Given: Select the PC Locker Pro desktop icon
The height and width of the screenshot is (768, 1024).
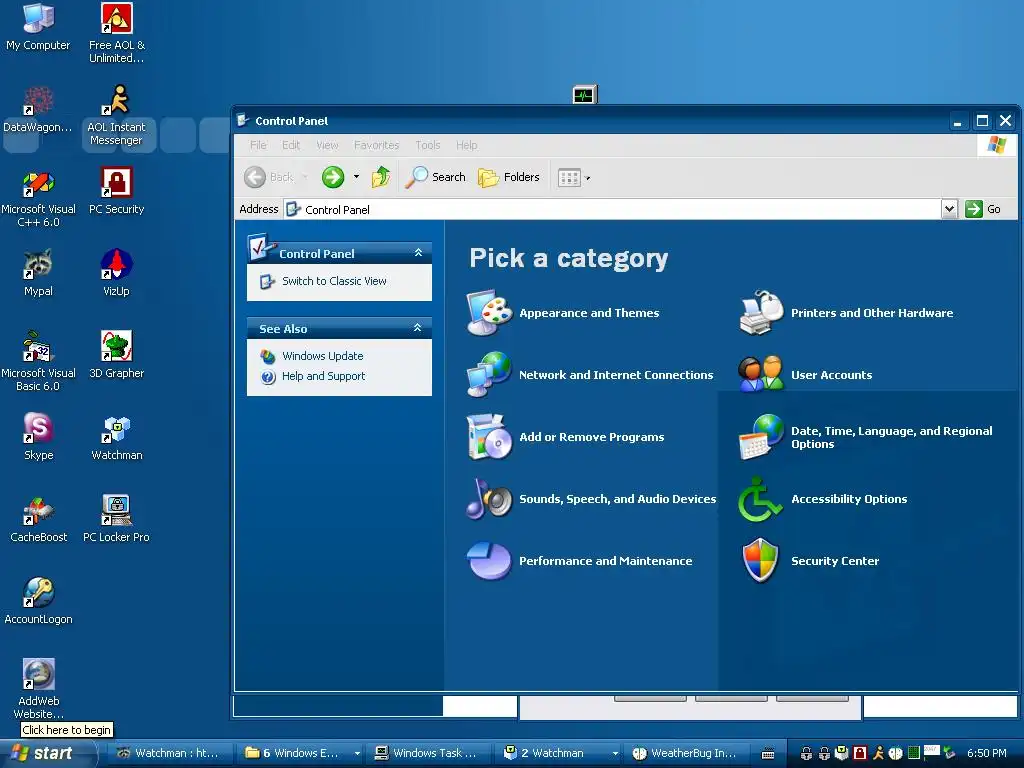Looking at the screenshot, I should click(116, 519).
